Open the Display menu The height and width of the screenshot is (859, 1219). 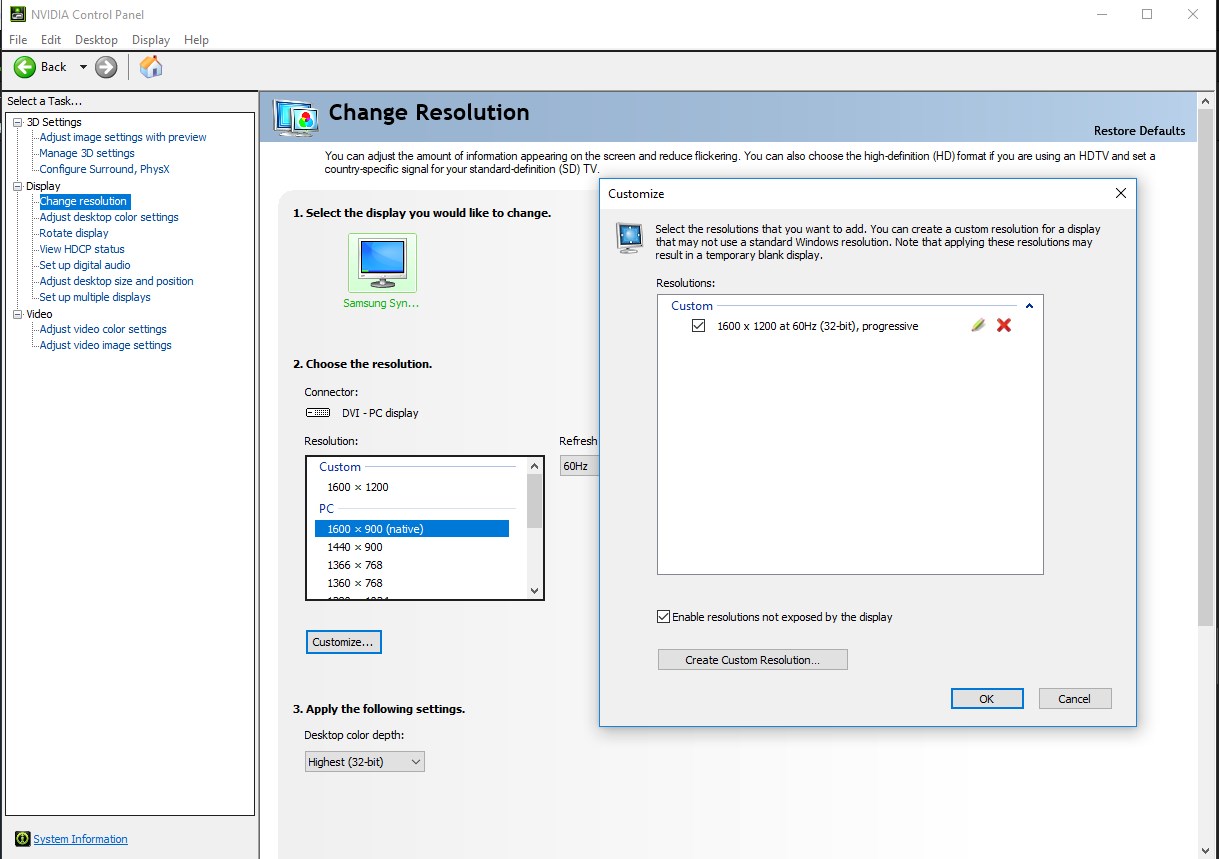coord(151,40)
